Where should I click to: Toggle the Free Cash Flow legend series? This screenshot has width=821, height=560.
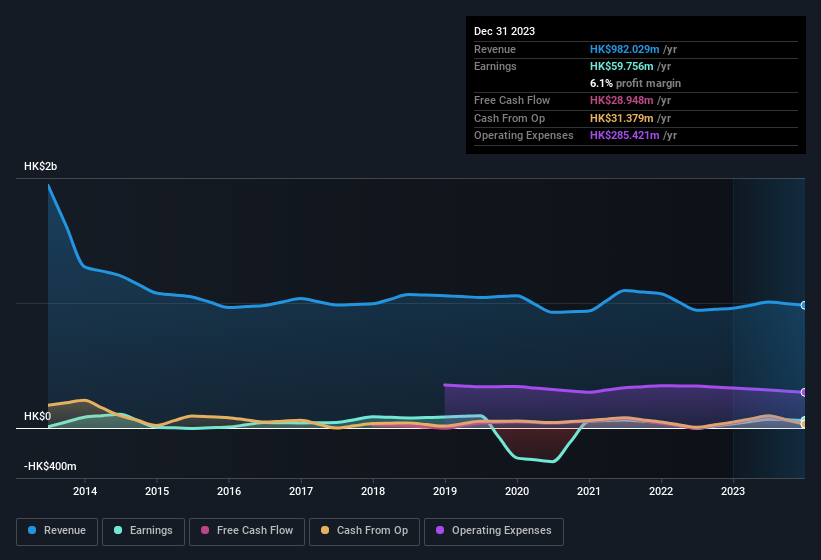pos(247,530)
